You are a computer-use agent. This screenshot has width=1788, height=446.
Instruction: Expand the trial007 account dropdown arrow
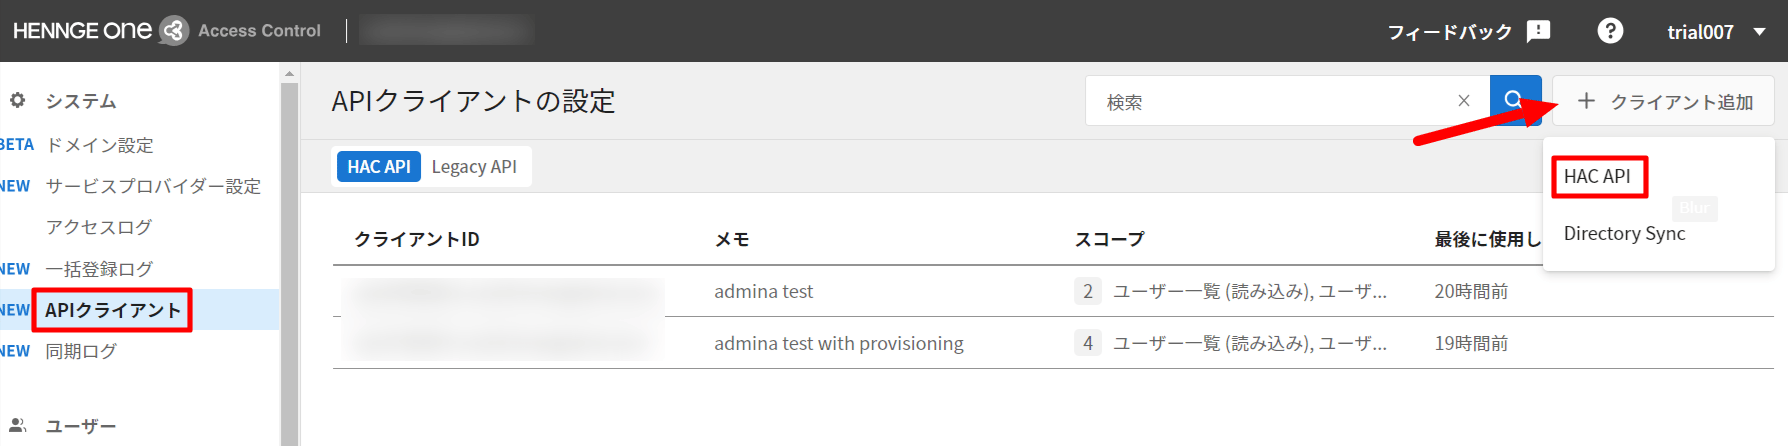coord(1759,32)
